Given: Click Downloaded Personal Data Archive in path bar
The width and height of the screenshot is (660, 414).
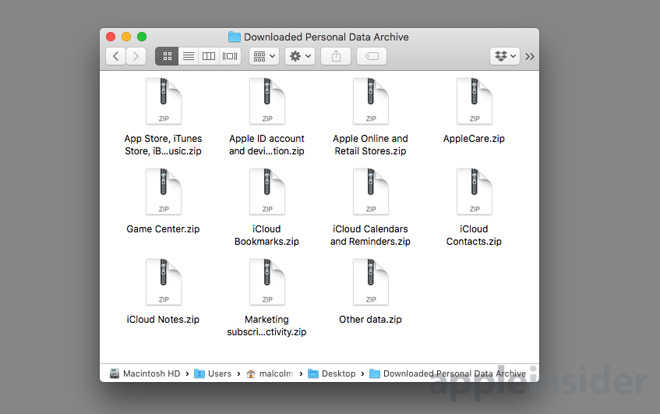Looking at the screenshot, I should [447, 374].
